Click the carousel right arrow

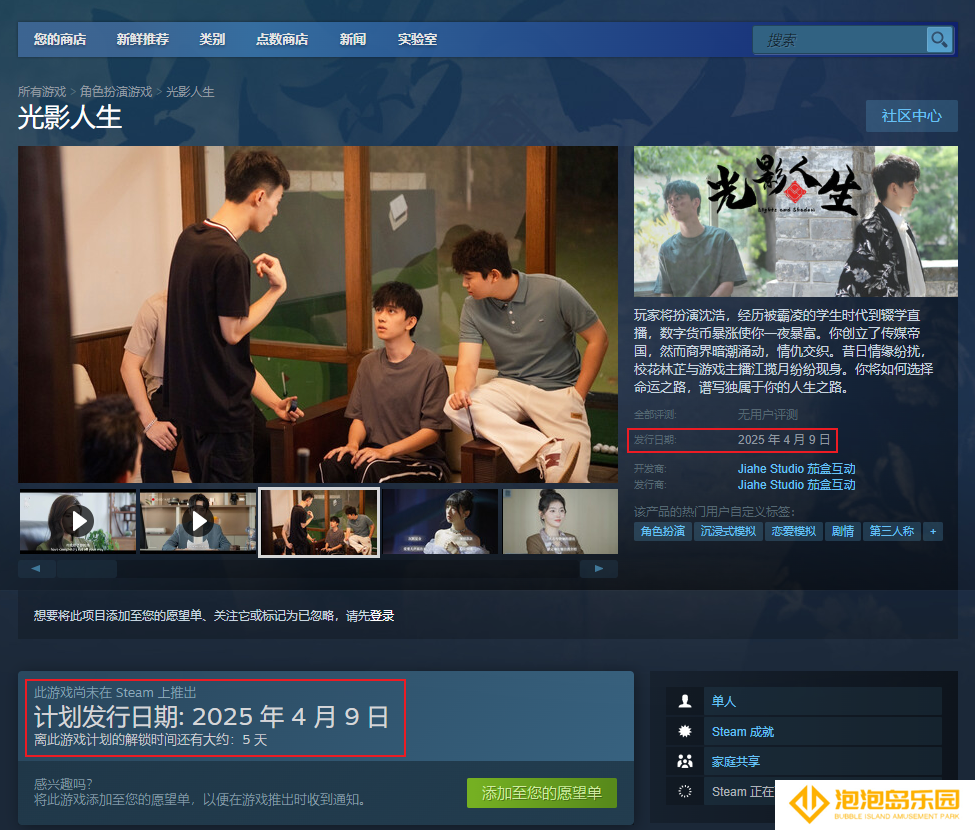(599, 568)
